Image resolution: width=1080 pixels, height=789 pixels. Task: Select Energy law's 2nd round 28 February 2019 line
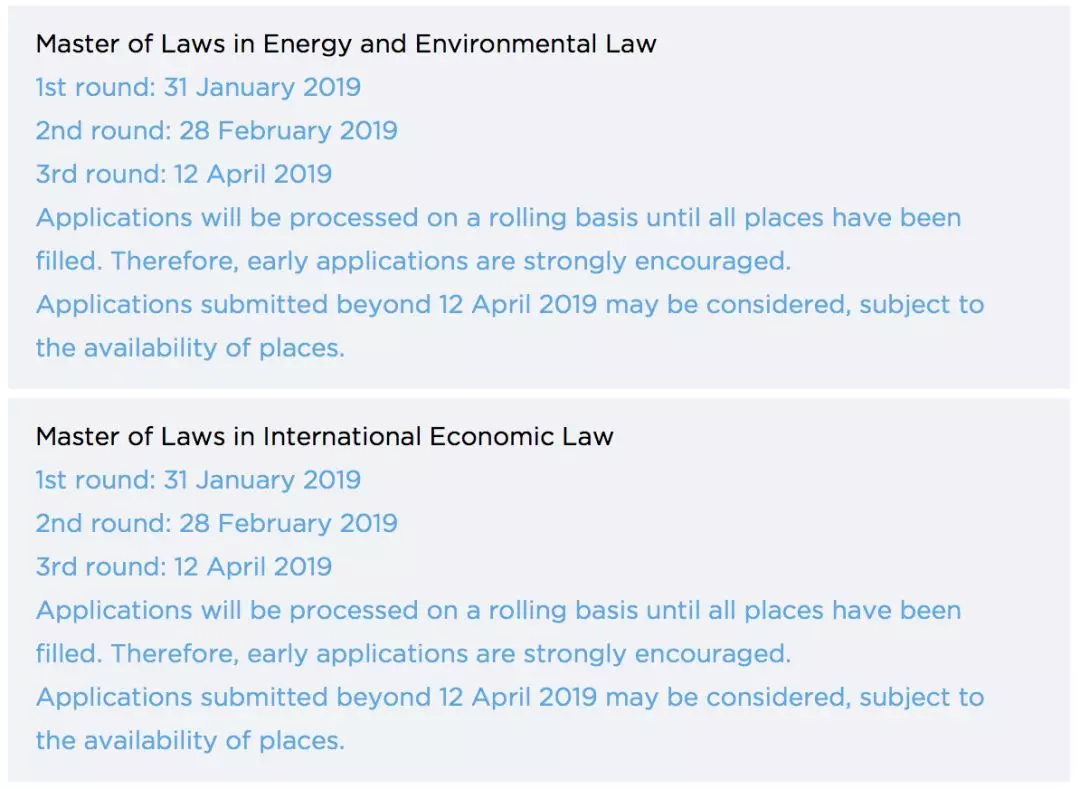coord(216,131)
